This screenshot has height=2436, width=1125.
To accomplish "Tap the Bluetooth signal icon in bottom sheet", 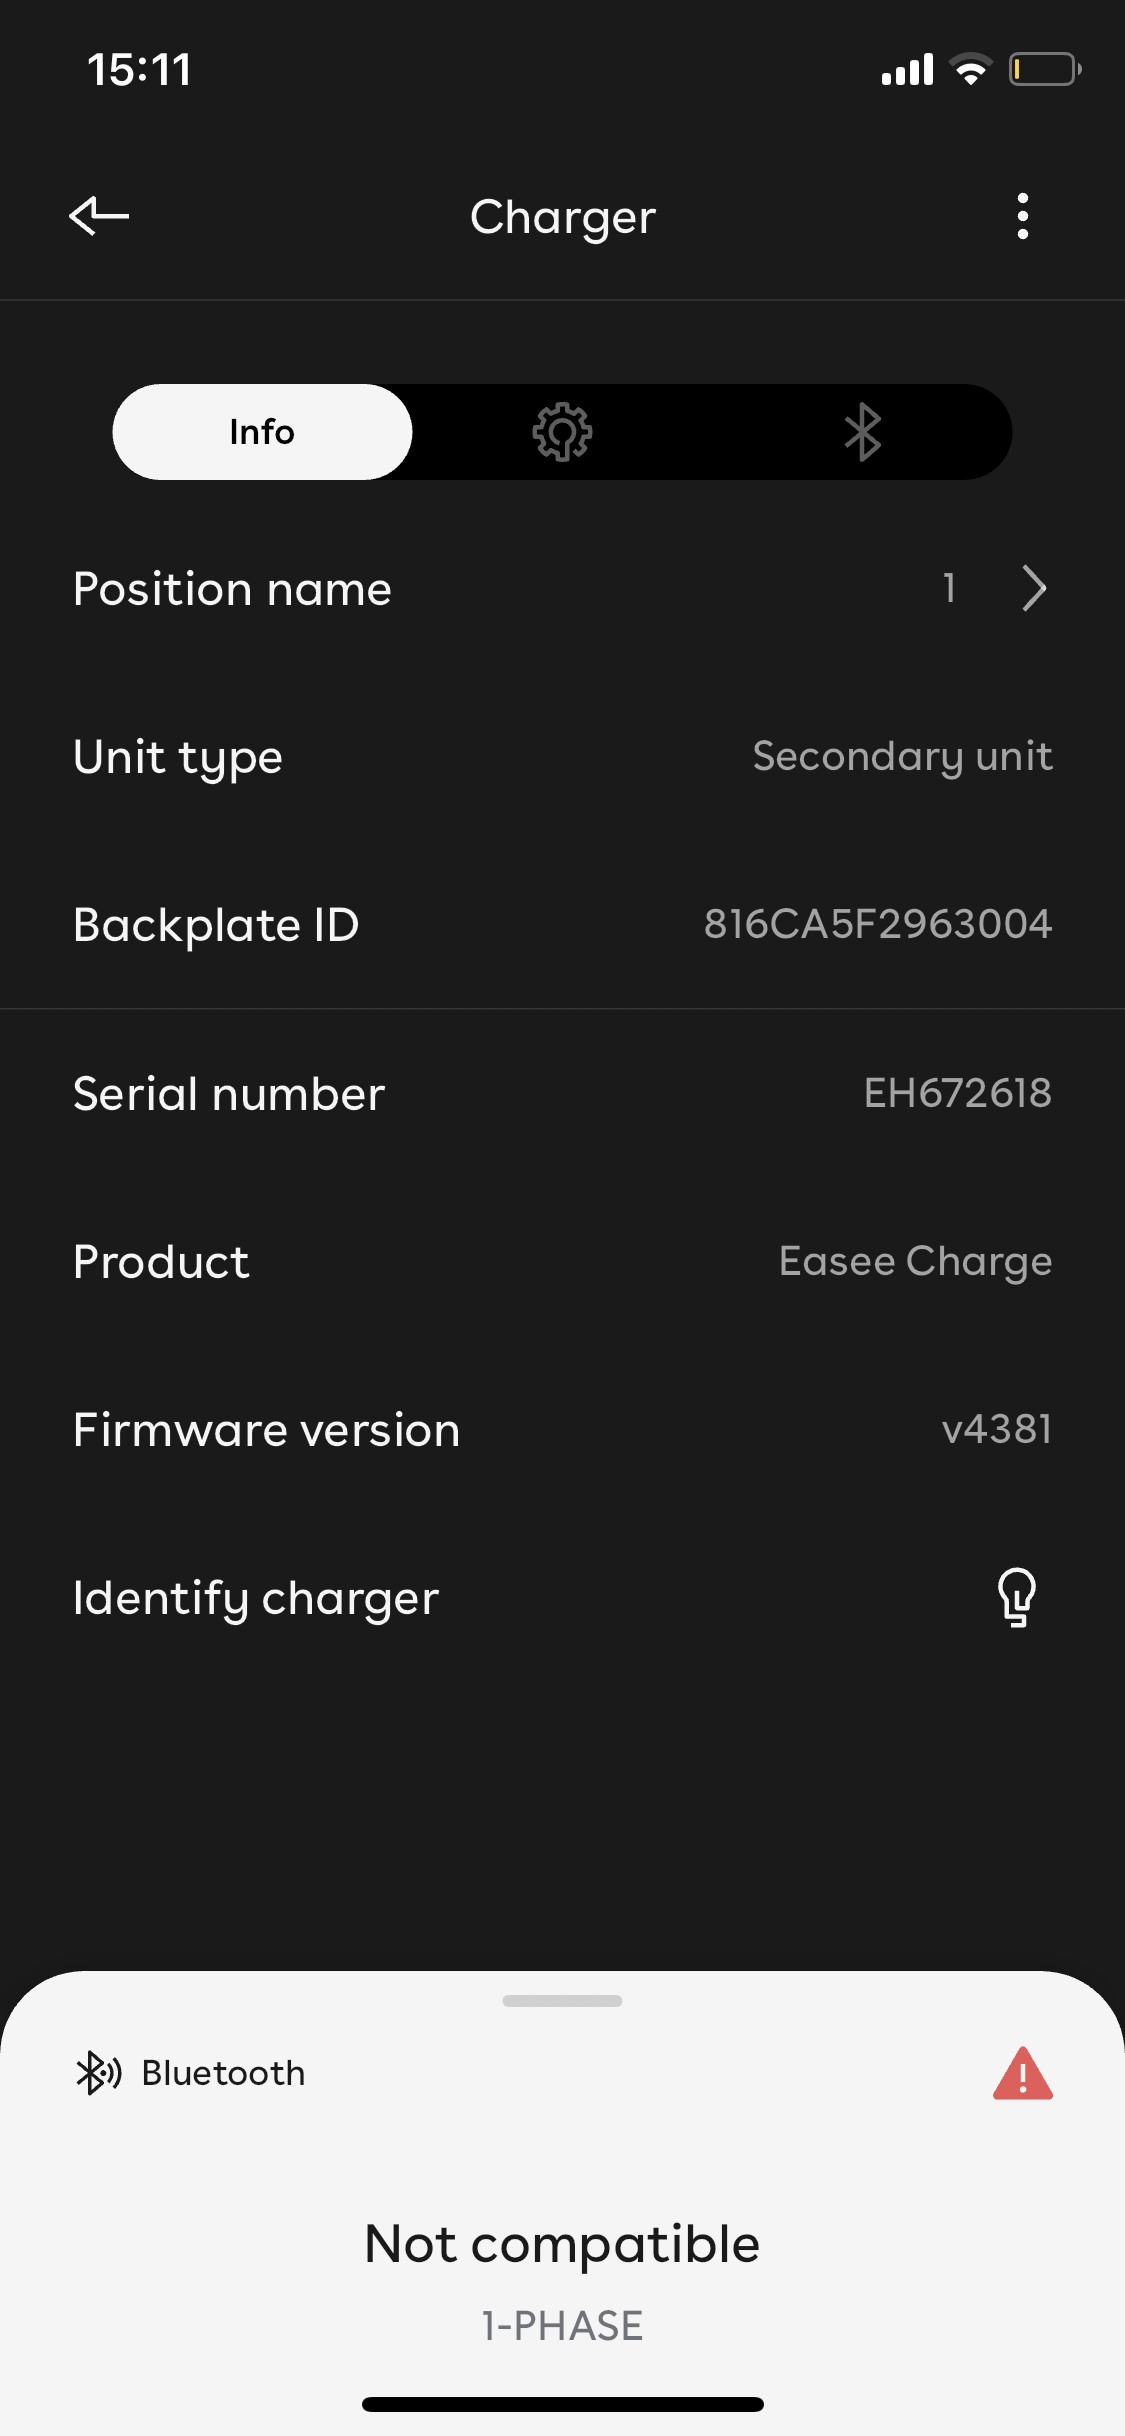I will point(98,2073).
